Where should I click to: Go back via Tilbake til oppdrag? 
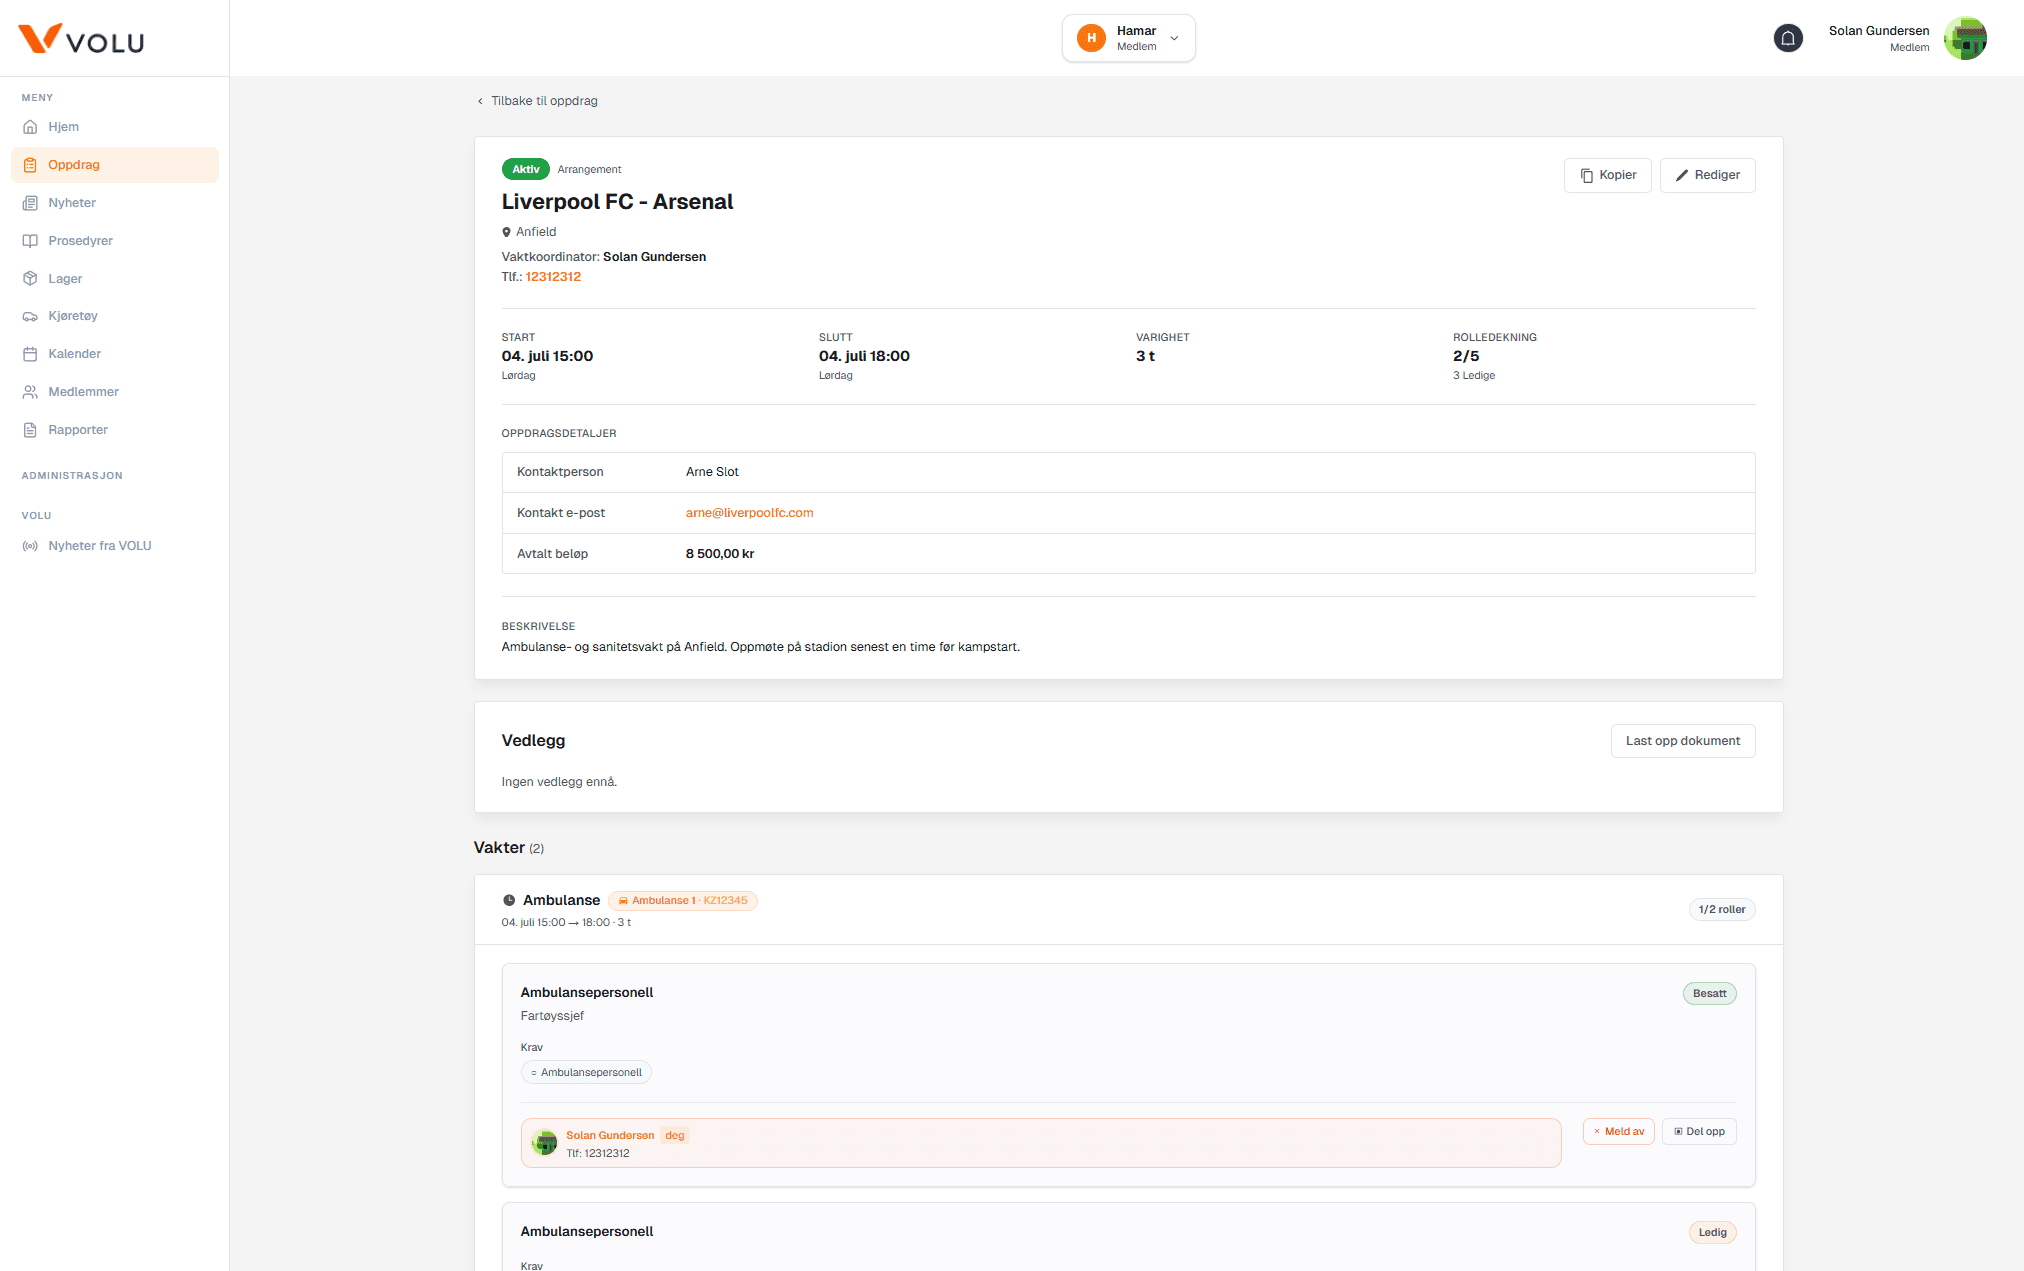537,101
